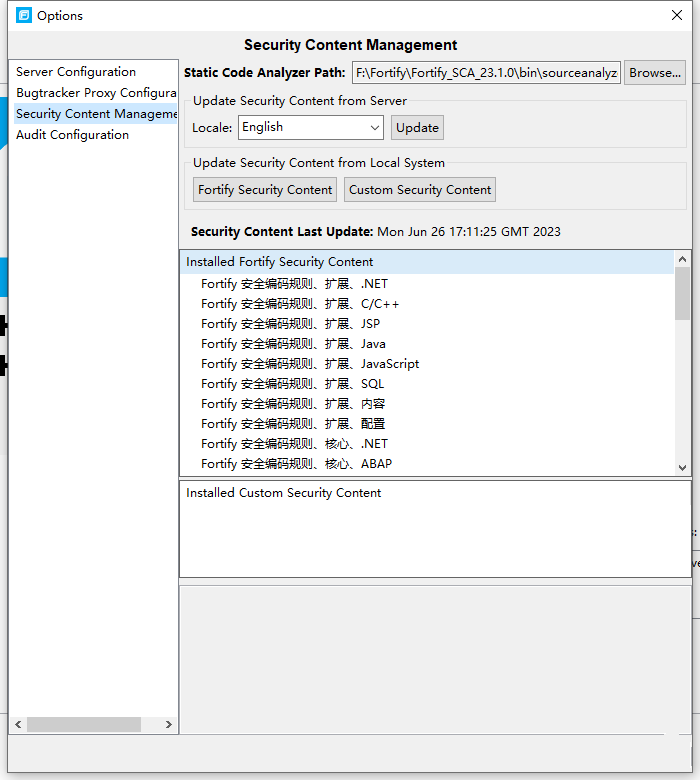Select rule pack ending with SQL
The width and height of the screenshot is (700, 780).
click(293, 384)
